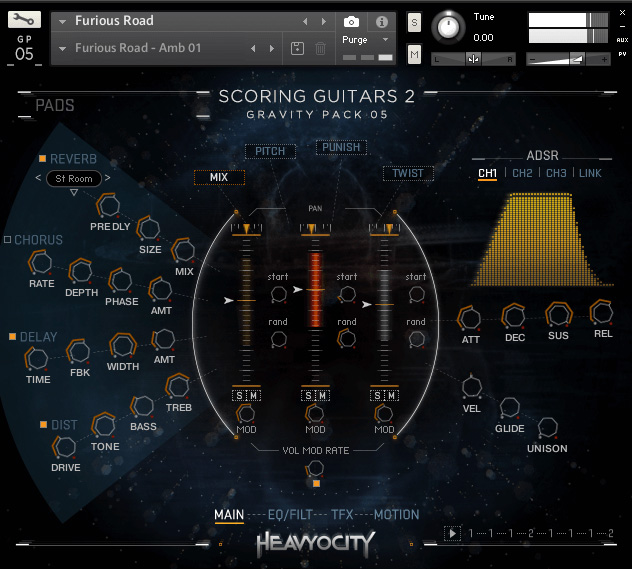This screenshot has height=569, width=632.
Task: Click the chorus DEPTH knob
Action: (x=81, y=271)
